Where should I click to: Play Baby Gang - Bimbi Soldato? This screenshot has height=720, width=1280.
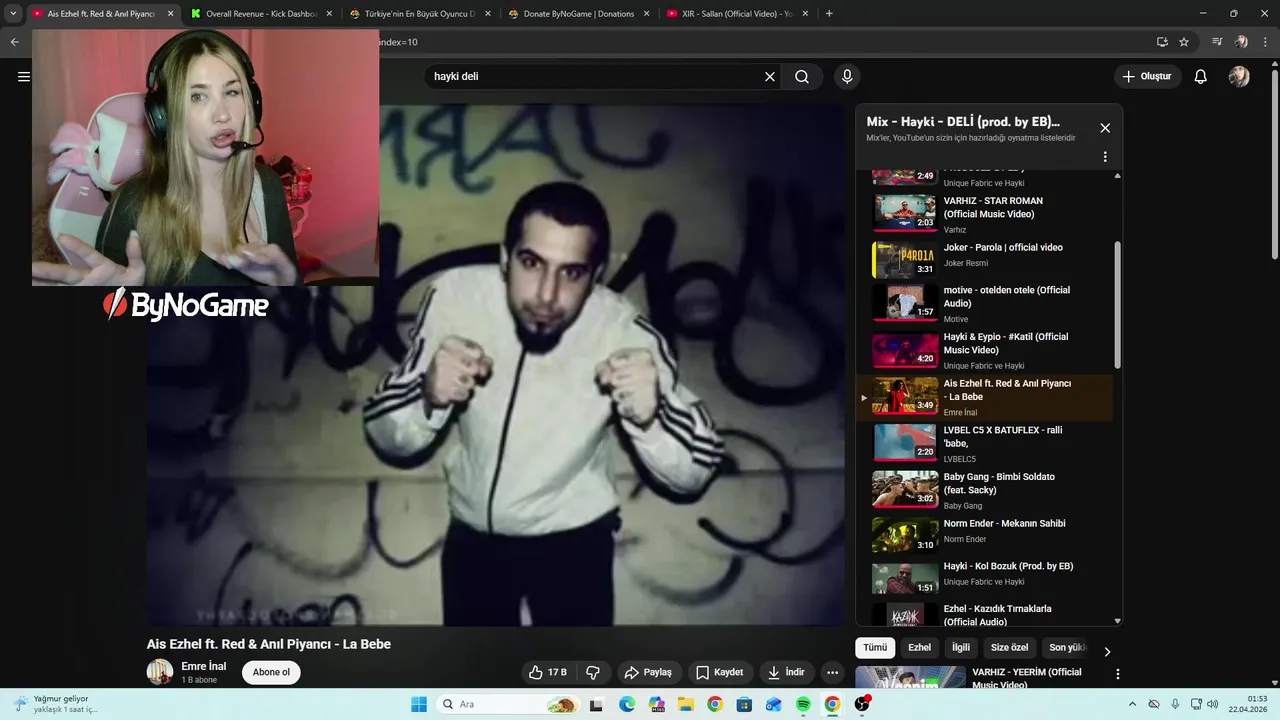[x=985, y=491]
